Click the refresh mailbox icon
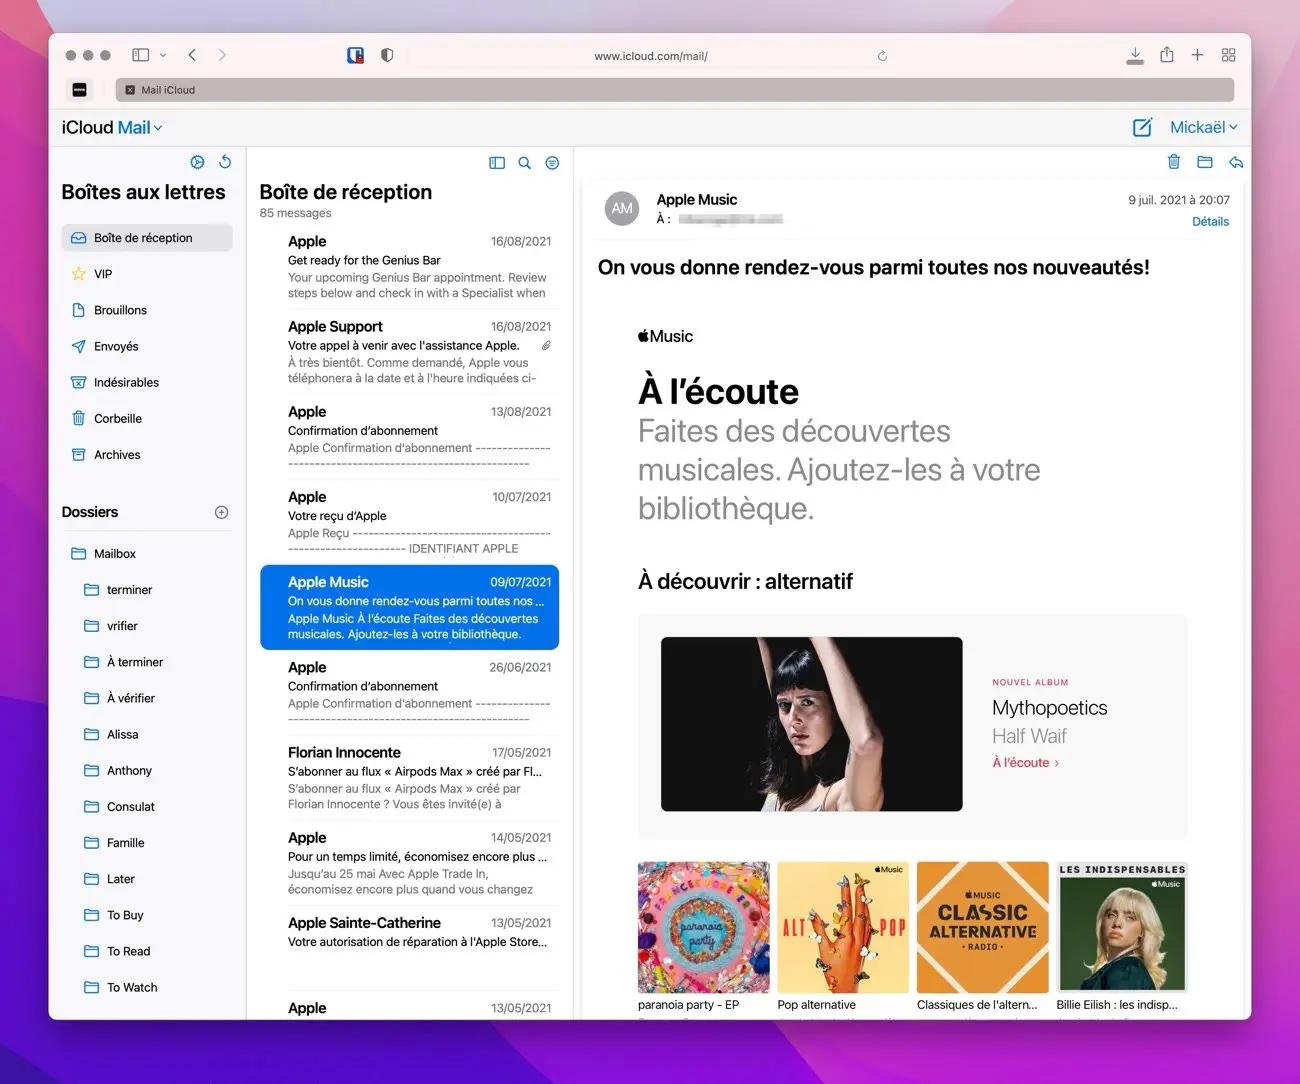The width and height of the screenshot is (1300, 1084). pos(225,161)
